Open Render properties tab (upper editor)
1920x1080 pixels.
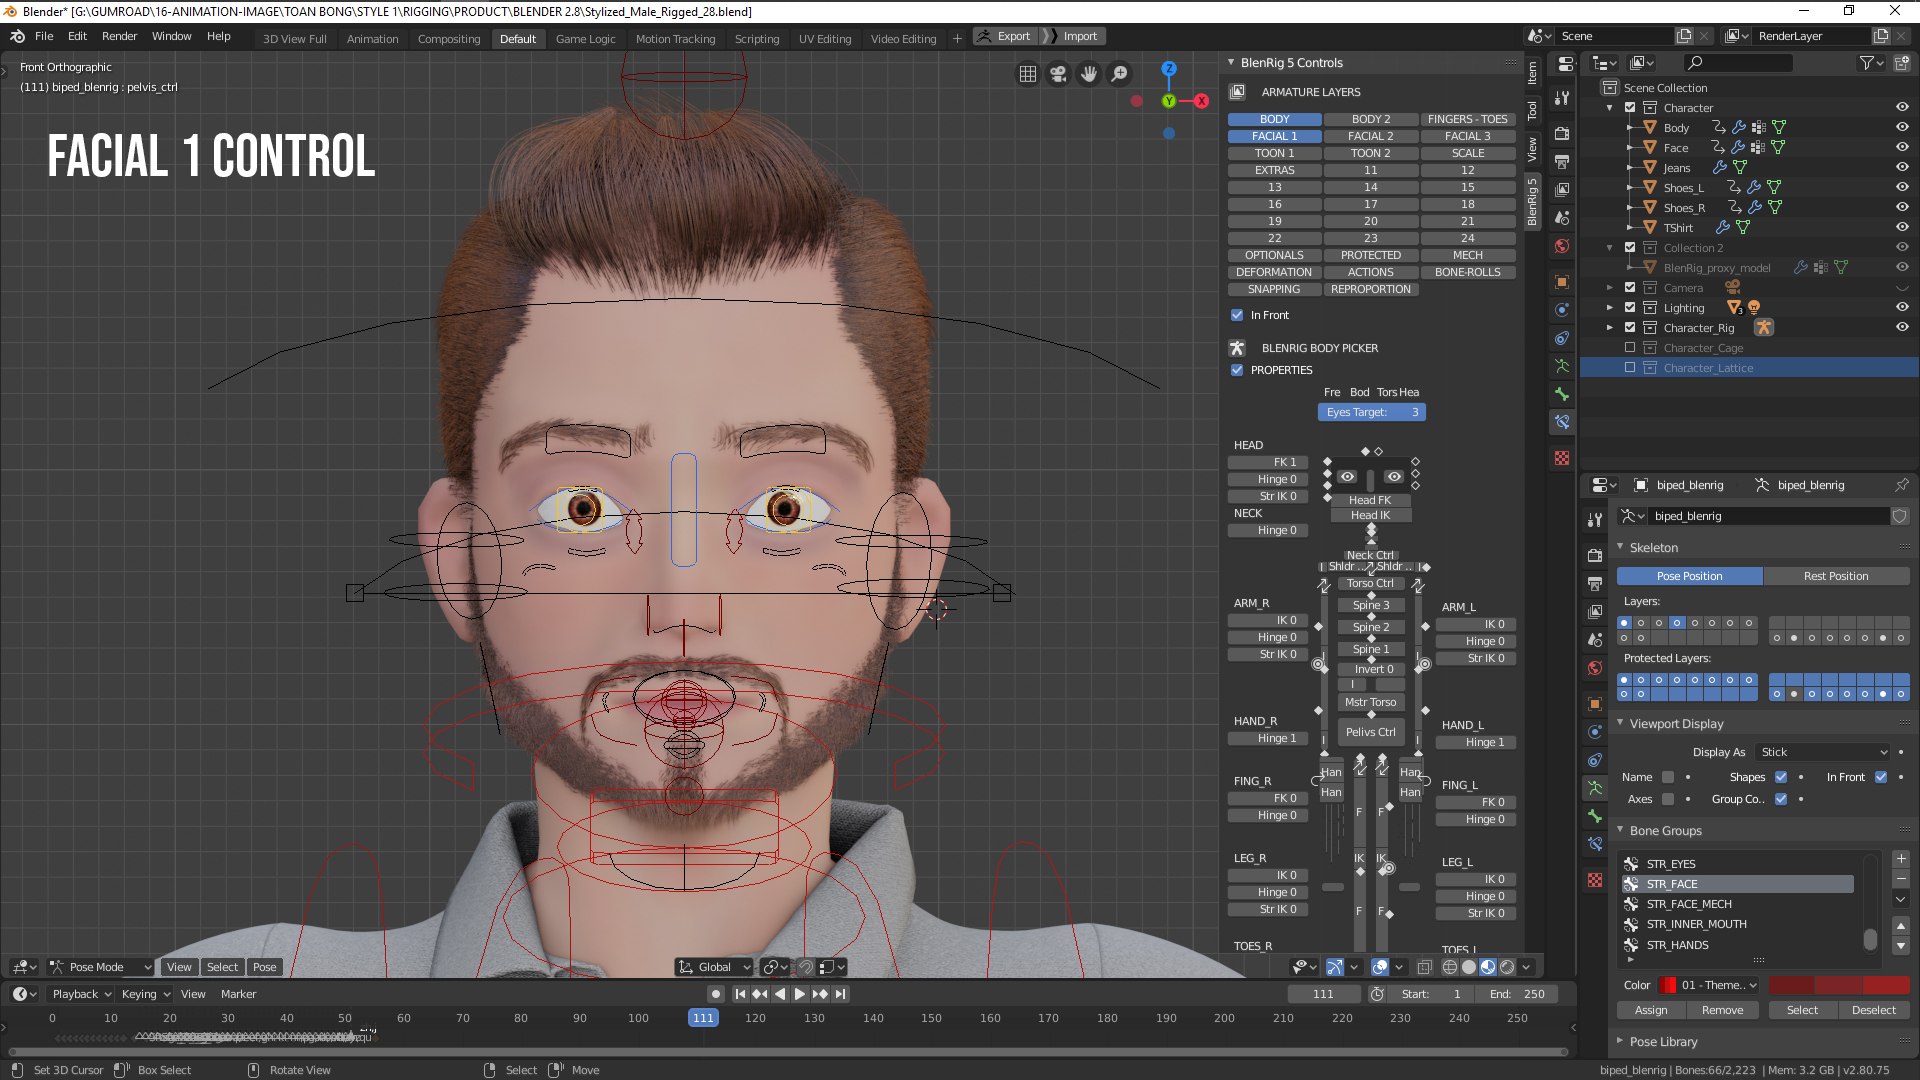(x=1562, y=133)
